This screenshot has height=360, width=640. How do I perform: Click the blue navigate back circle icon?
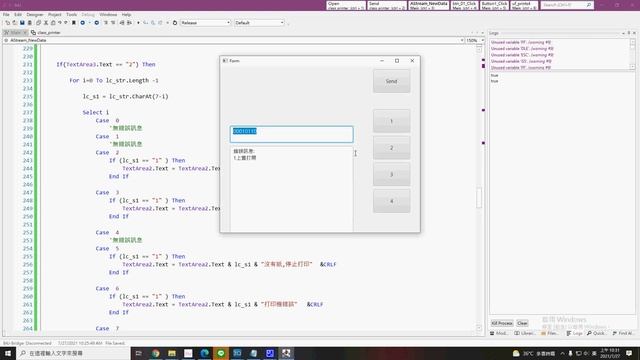point(82,23)
